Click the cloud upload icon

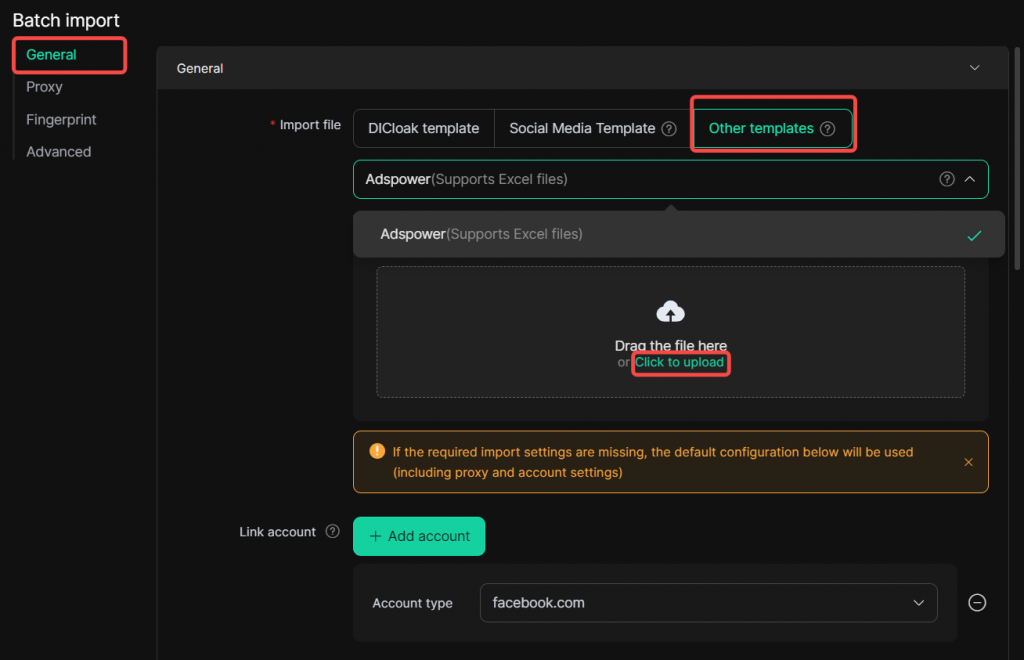(670, 312)
